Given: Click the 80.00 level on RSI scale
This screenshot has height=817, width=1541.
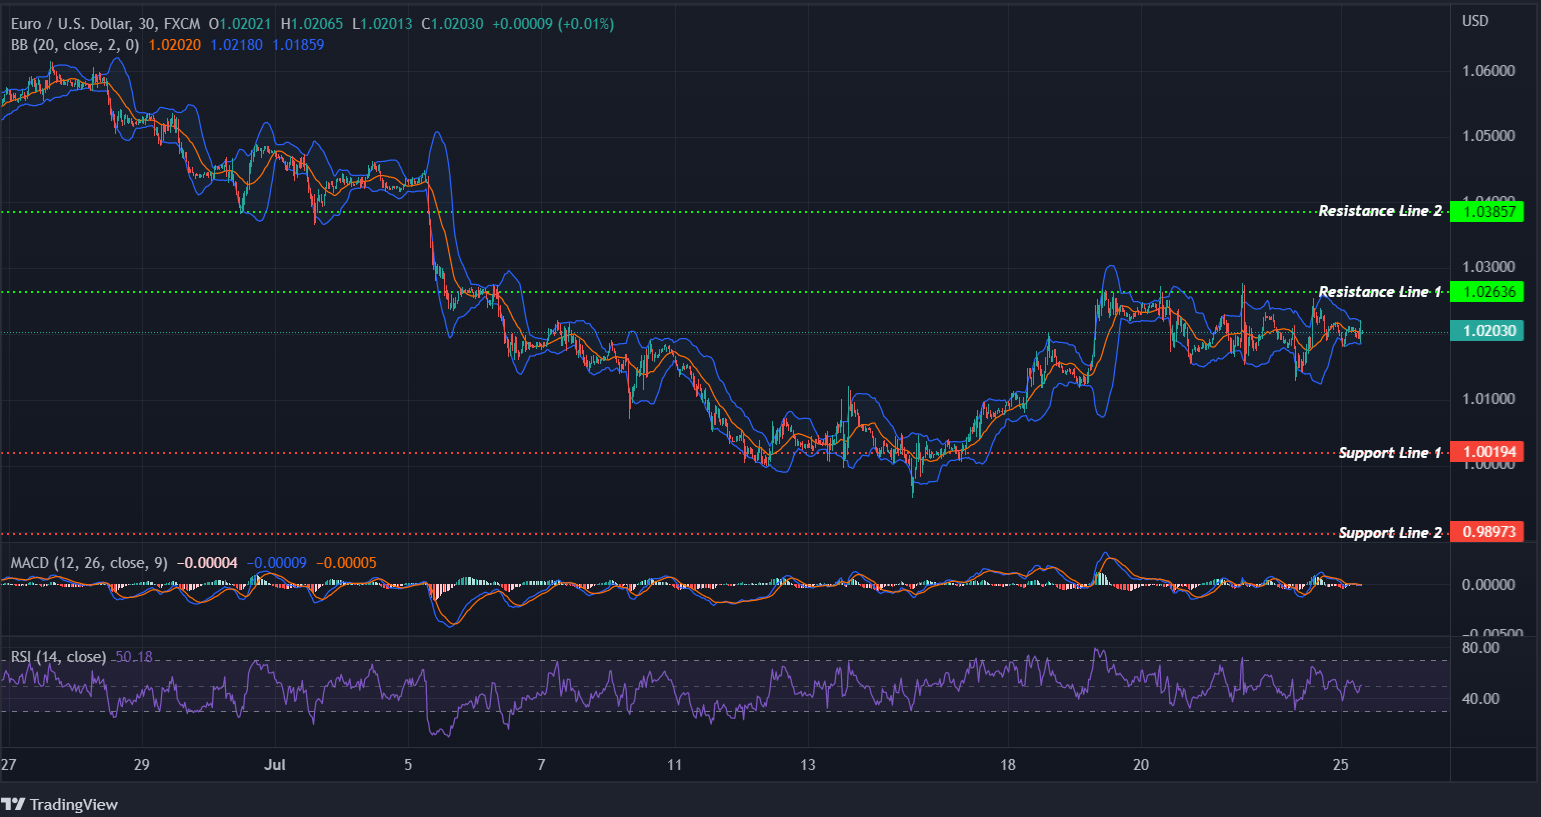Looking at the screenshot, I should click(x=1480, y=648).
